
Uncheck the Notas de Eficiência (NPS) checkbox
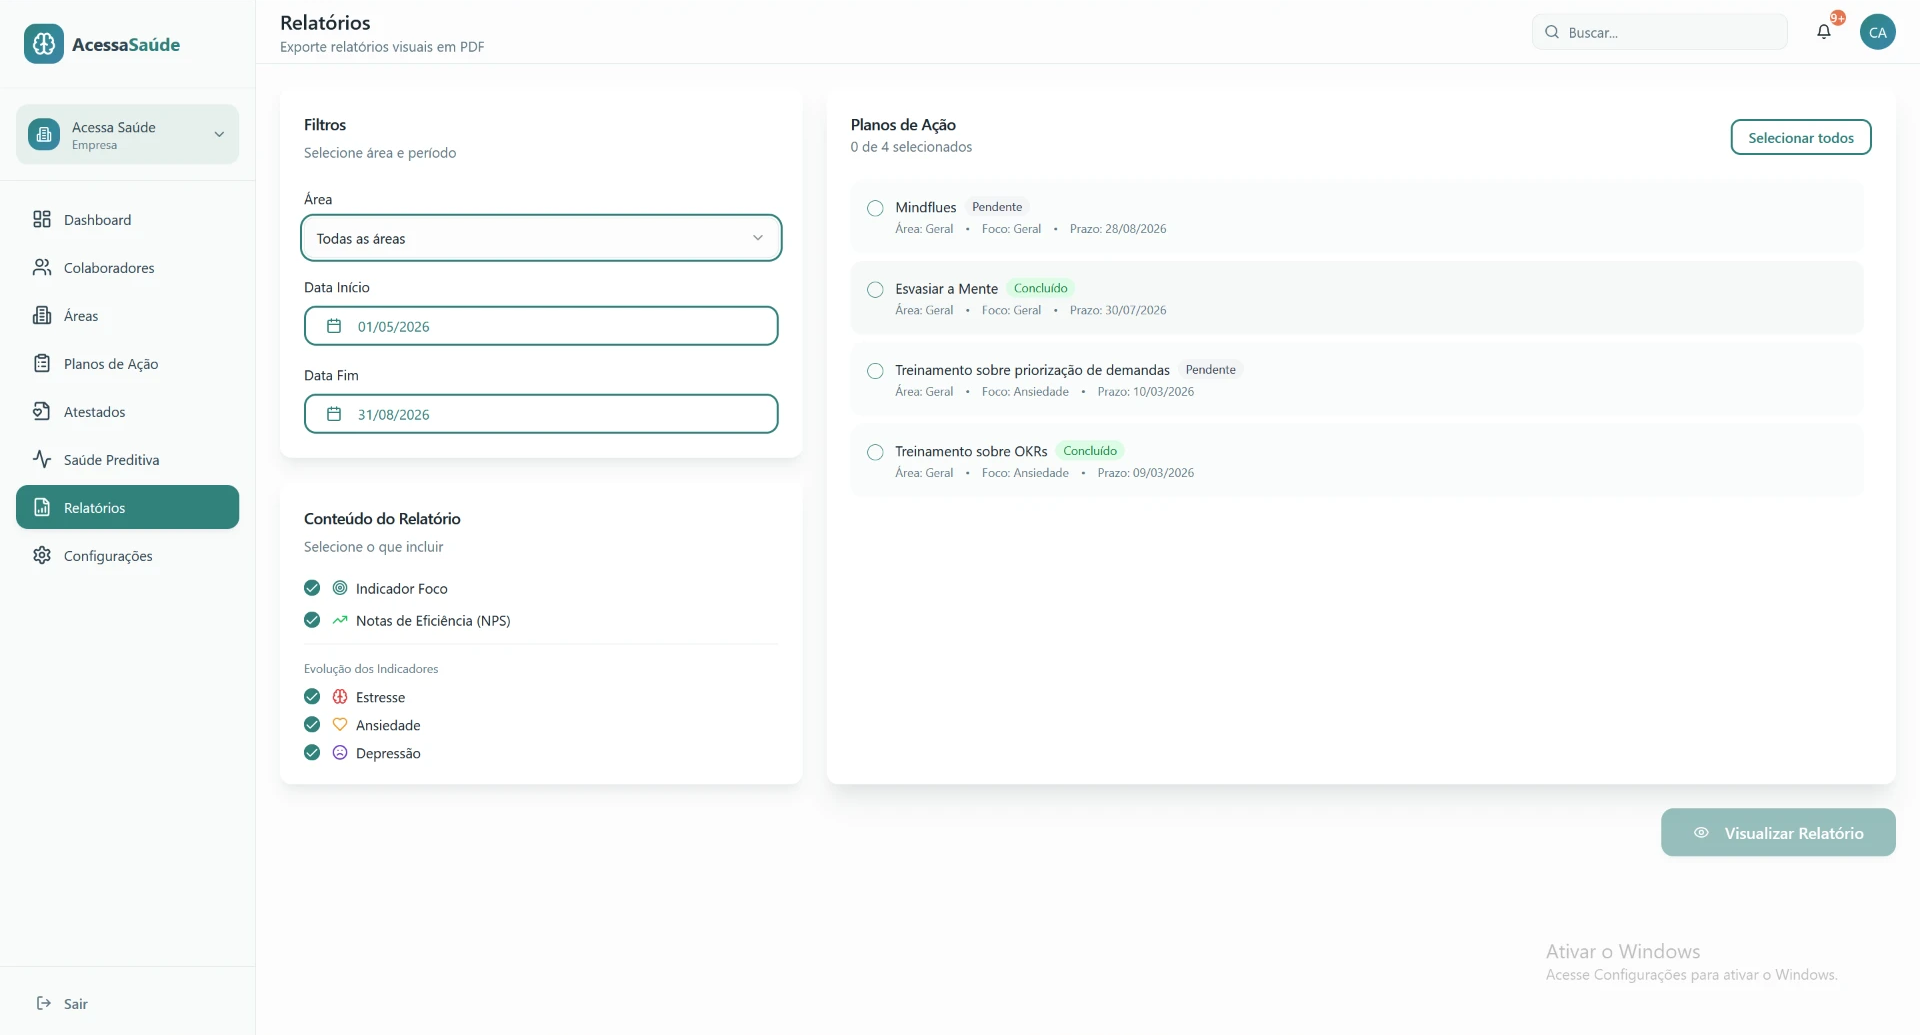(312, 620)
